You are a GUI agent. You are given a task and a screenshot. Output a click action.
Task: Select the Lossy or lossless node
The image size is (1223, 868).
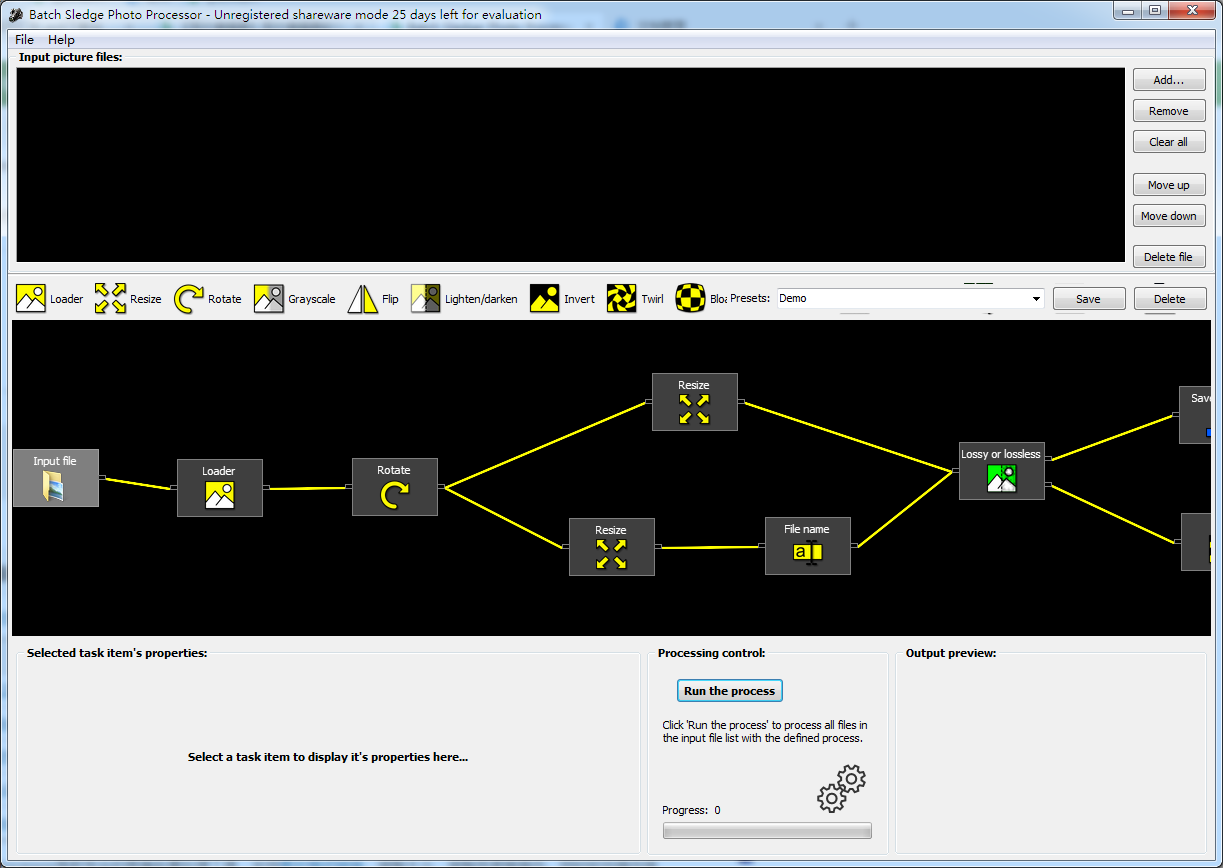pyautogui.click(x=1002, y=471)
